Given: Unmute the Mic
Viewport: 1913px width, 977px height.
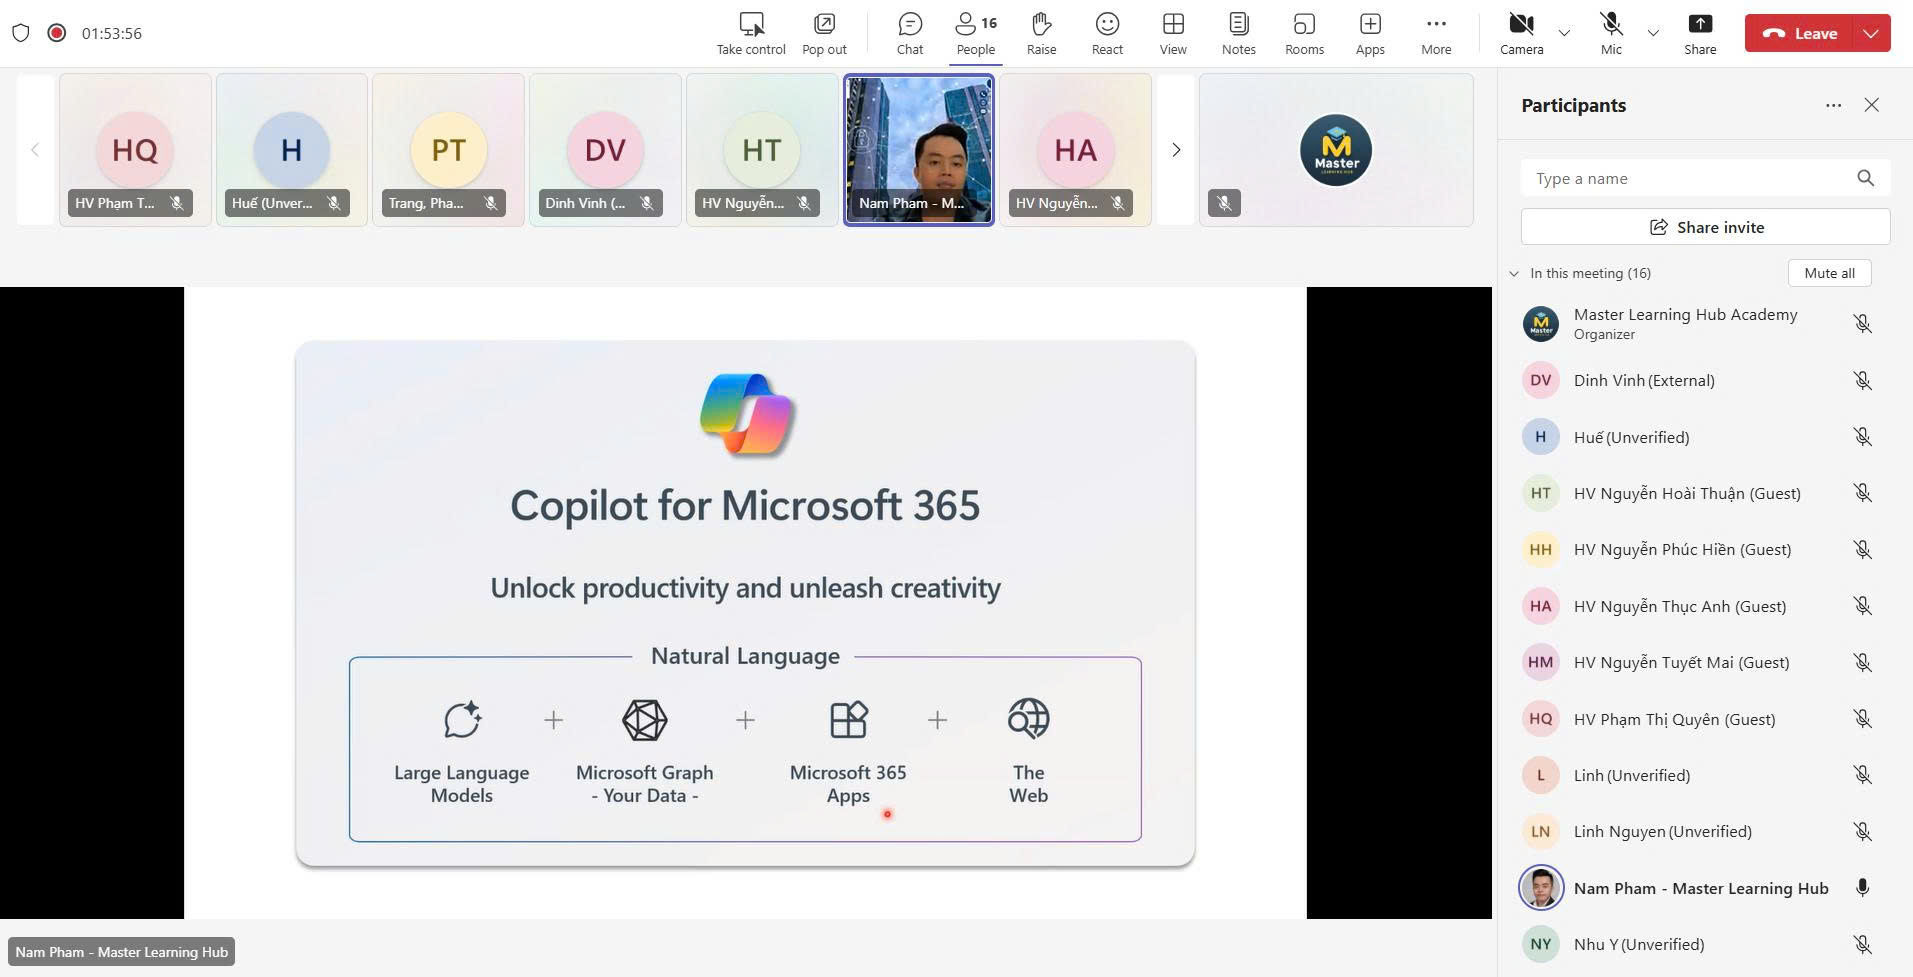Looking at the screenshot, I should tap(1611, 33).
